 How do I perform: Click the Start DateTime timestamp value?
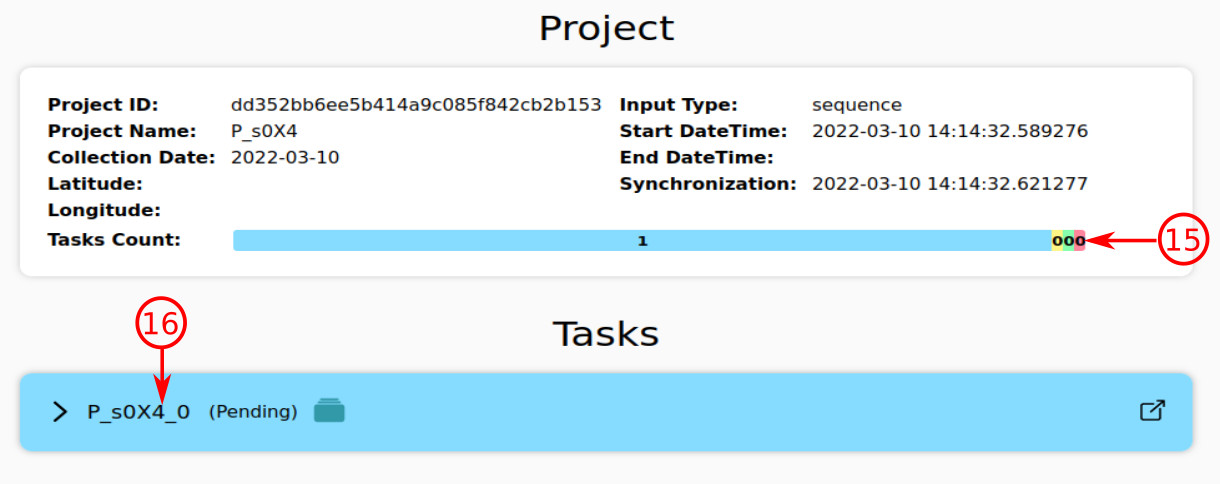(x=950, y=131)
